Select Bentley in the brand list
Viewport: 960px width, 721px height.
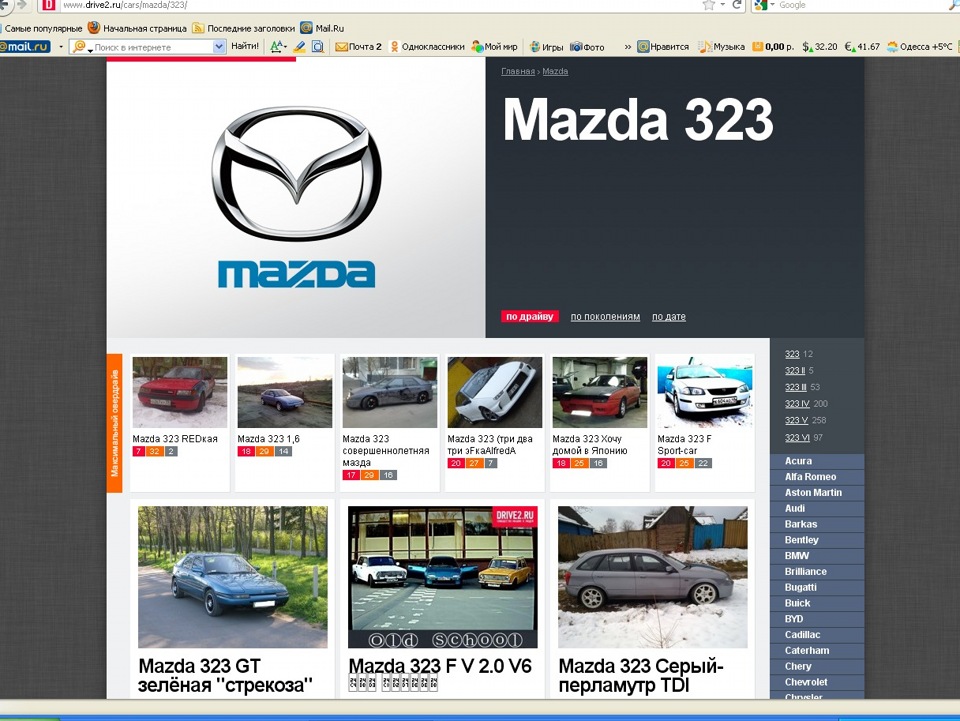(x=817, y=540)
